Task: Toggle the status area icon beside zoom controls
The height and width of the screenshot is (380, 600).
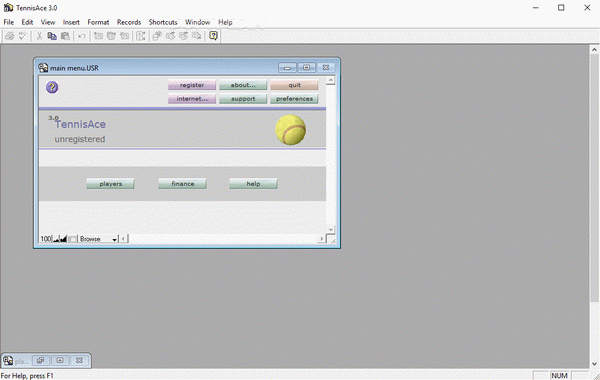Action: pos(73,239)
